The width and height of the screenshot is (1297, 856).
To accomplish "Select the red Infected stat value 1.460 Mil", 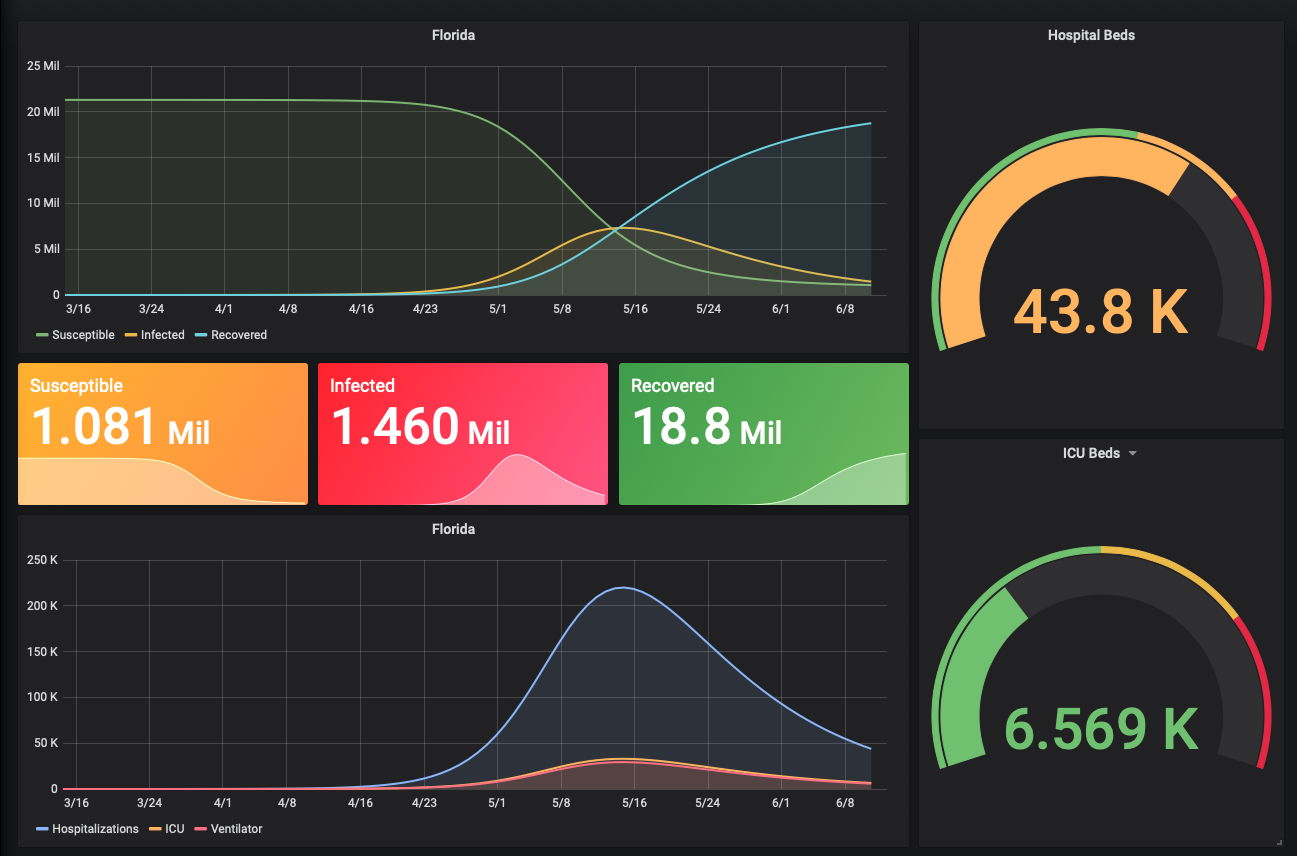I will pos(420,426).
